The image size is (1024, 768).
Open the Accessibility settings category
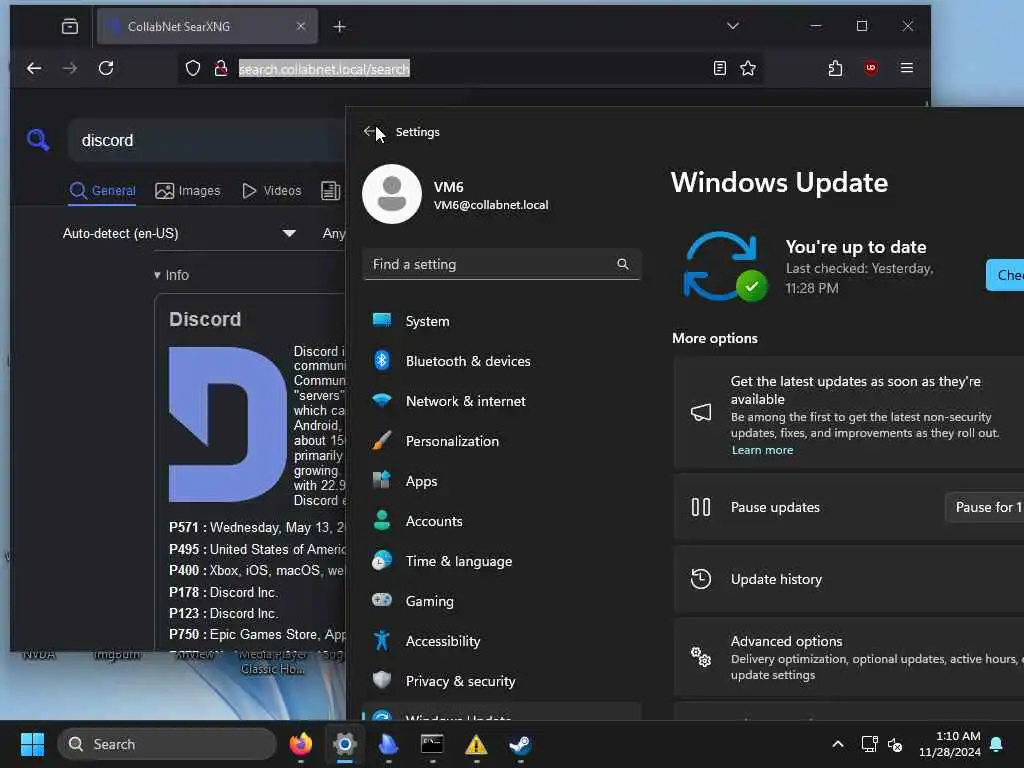click(502, 641)
